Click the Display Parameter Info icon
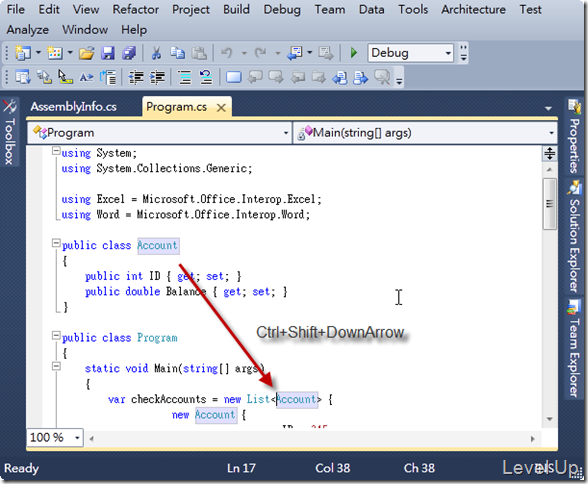The image size is (588, 484). 44,77
